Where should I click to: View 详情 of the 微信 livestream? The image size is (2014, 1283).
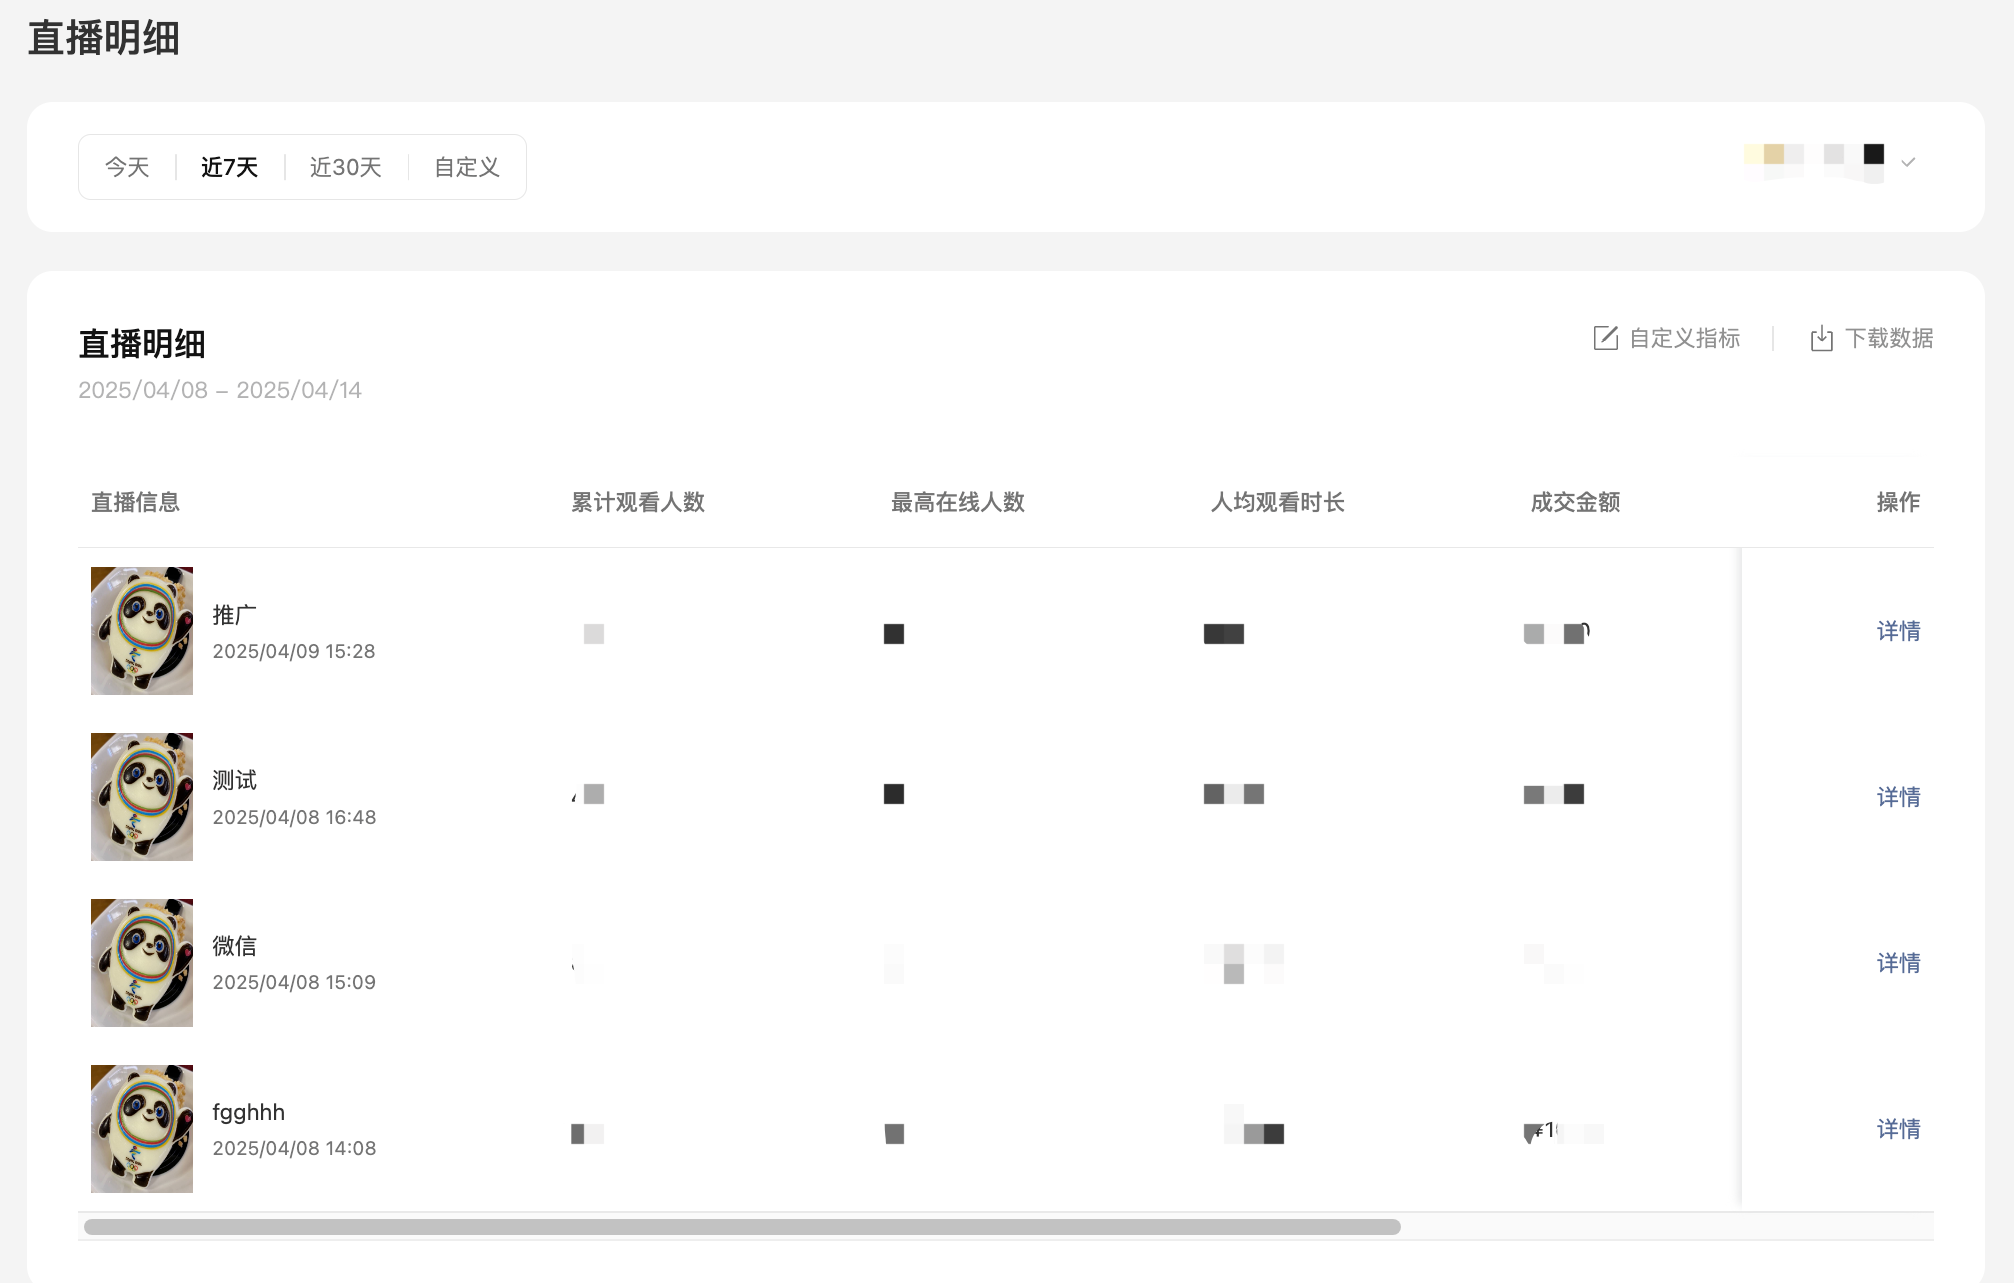coord(1897,963)
